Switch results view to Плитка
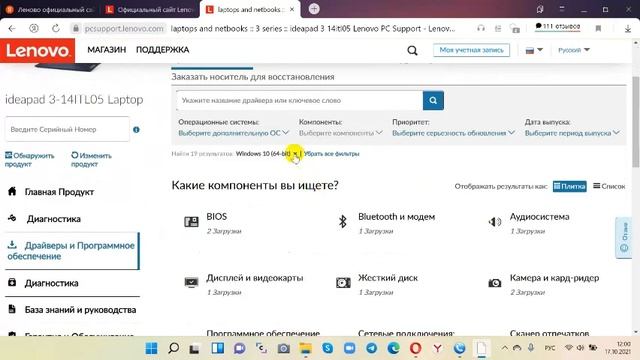640x360 pixels. point(569,187)
